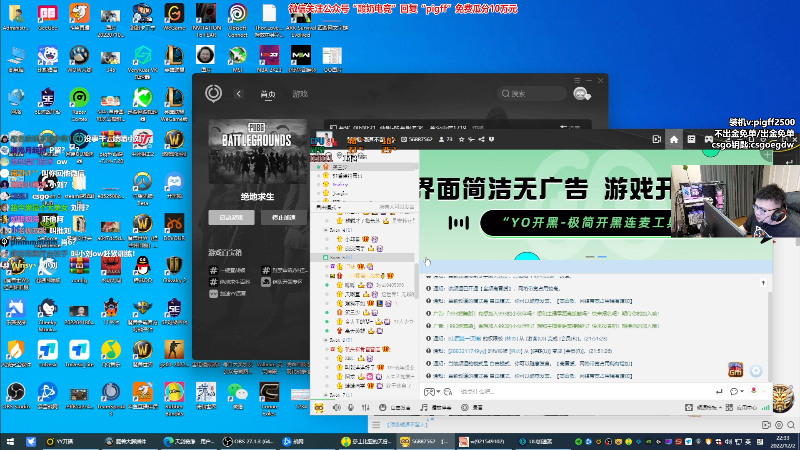Open the OBS Studio desktop icon

click(16, 396)
